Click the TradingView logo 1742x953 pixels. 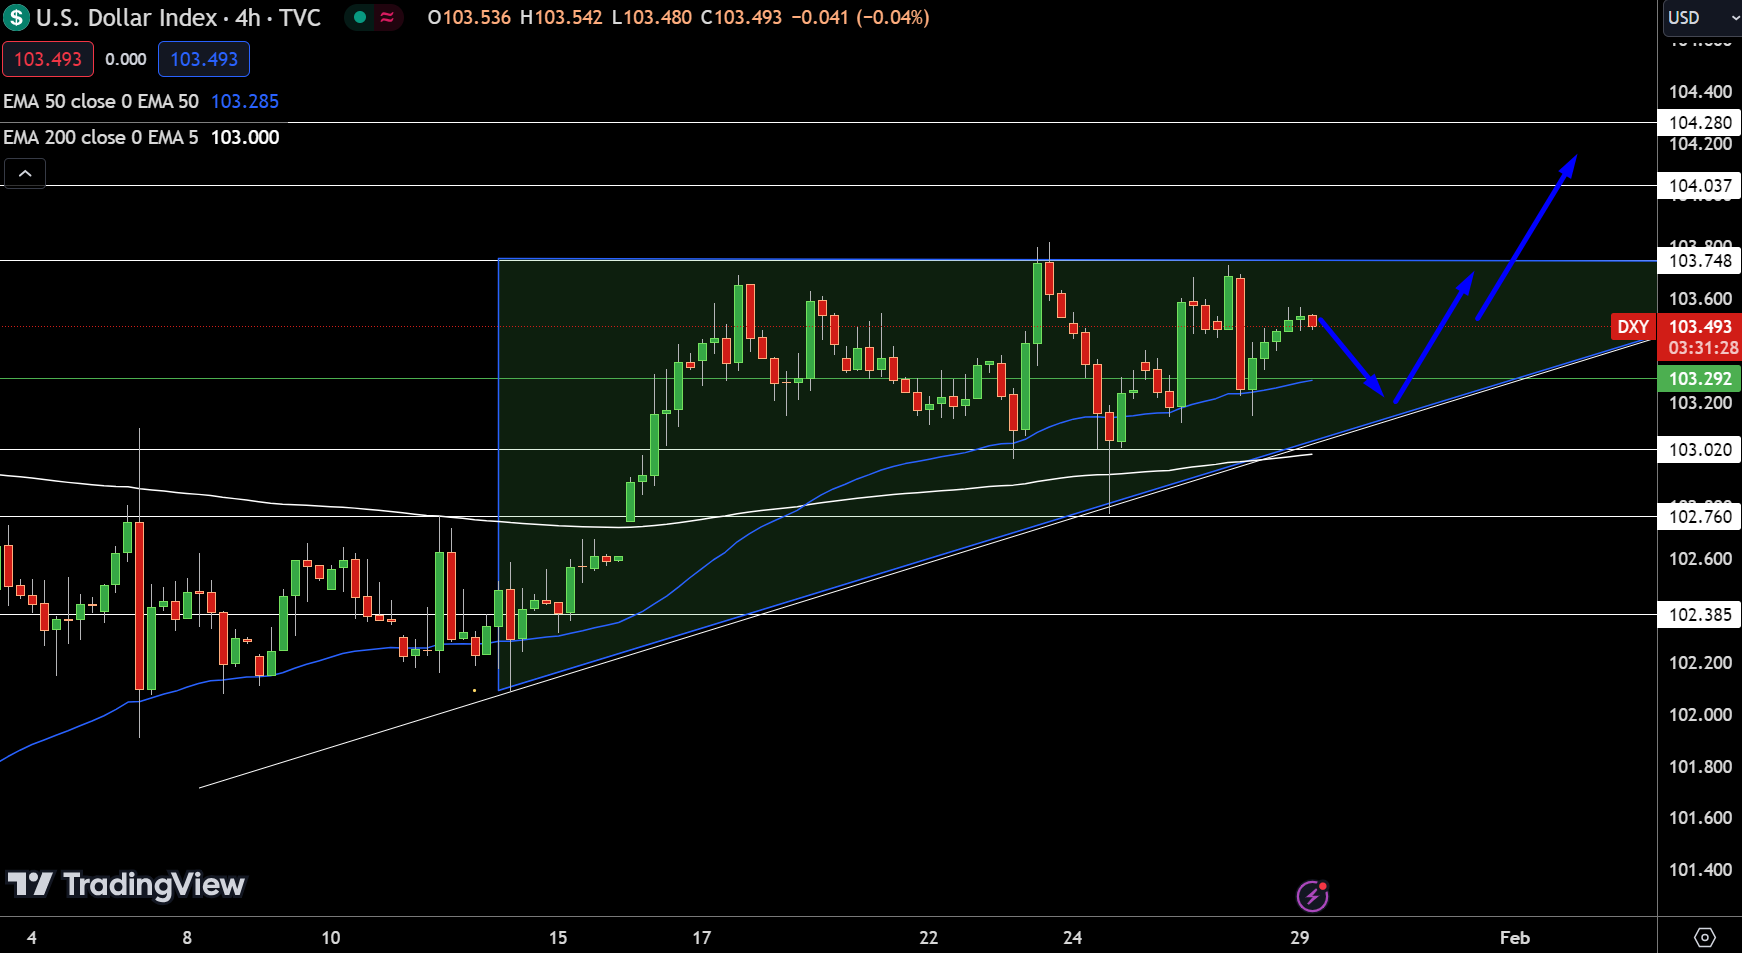tap(126, 884)
